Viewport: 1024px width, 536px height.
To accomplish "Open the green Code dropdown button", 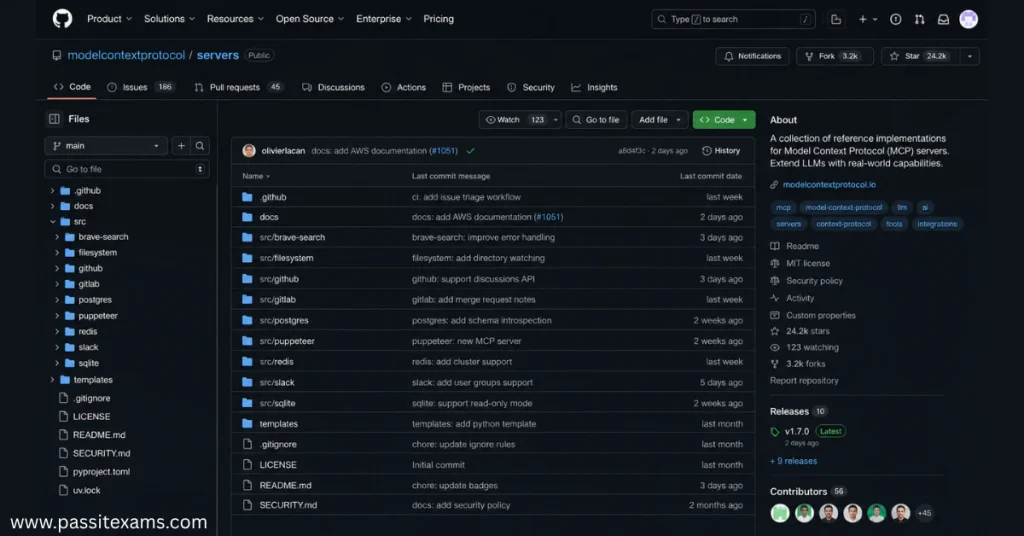I will point(724,119).
